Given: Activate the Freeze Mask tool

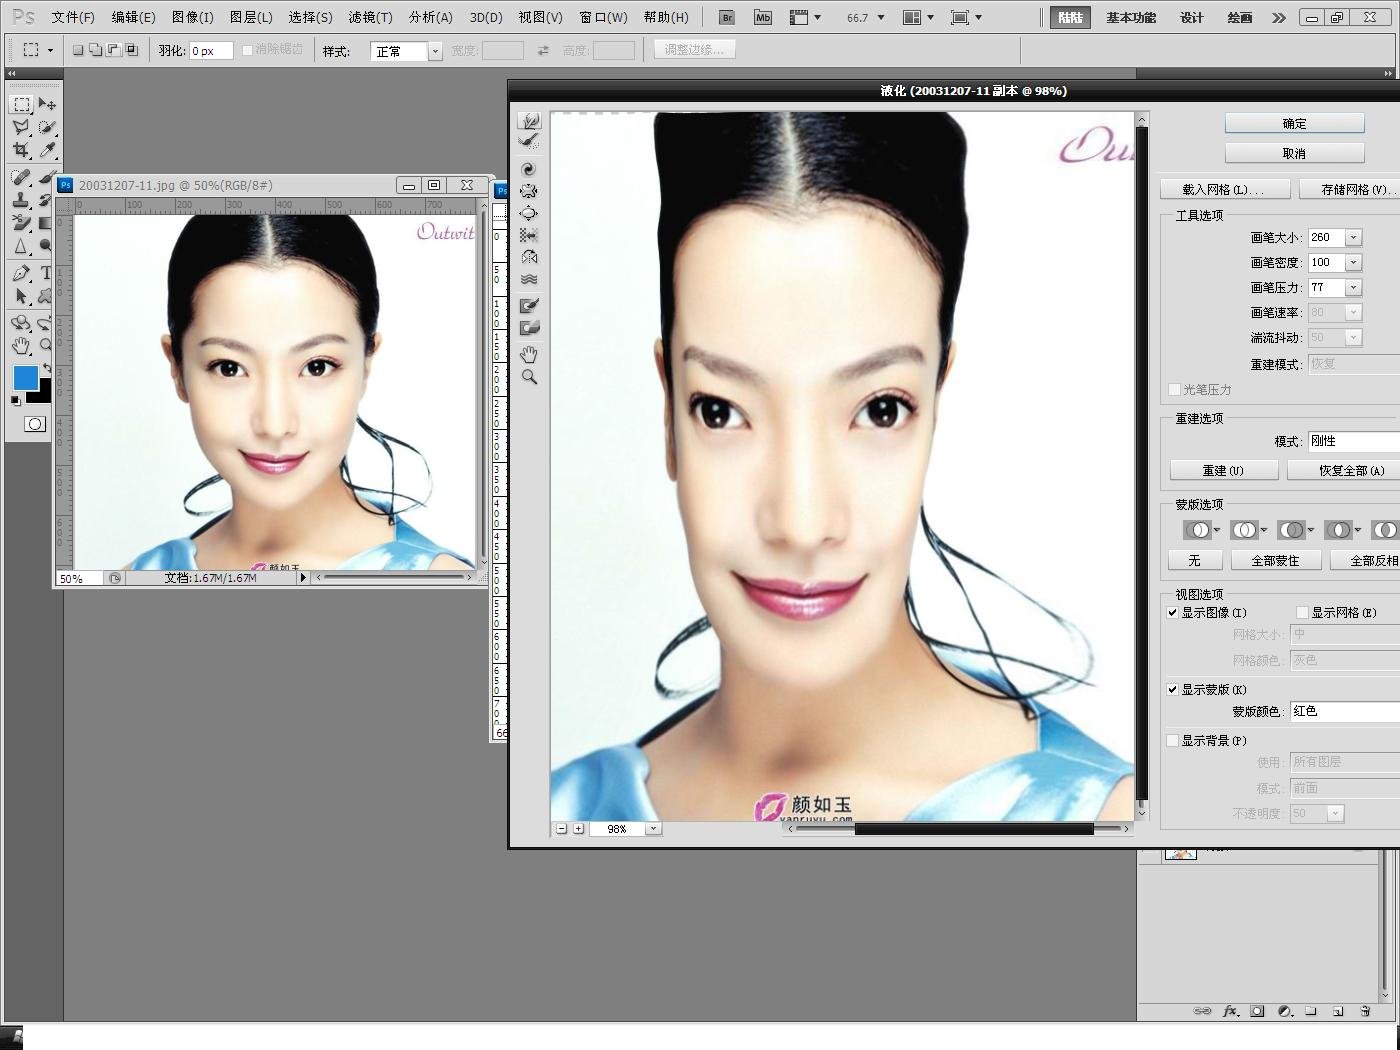Looking at the screenshot, I should pyautogui.click(x=529, y=305).
